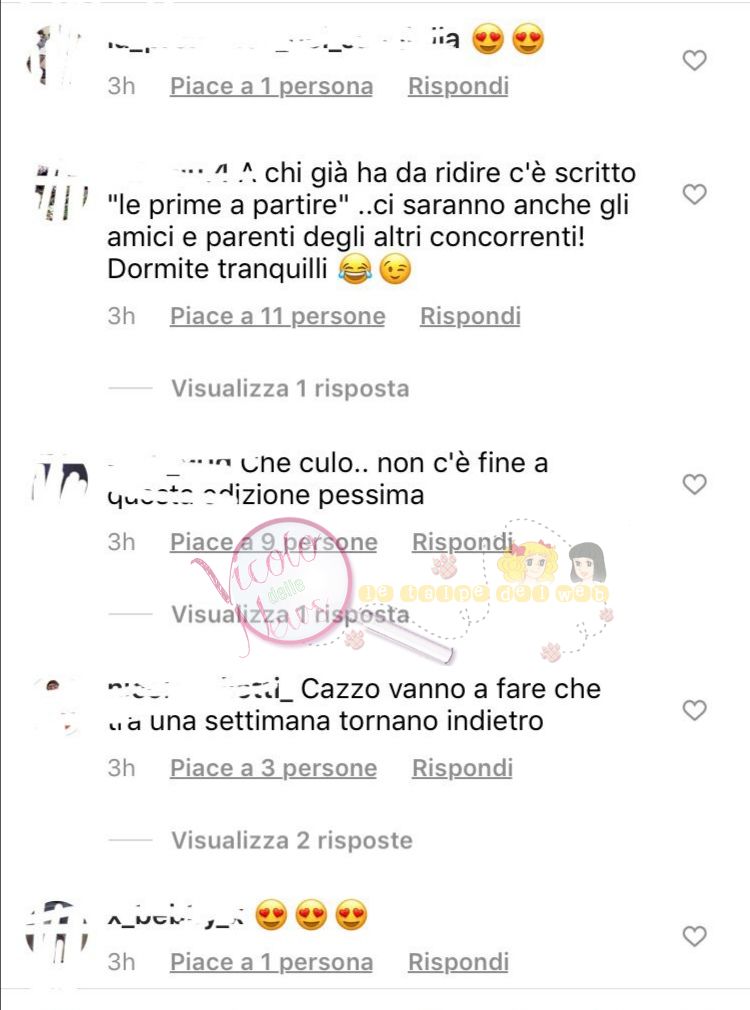Click Rispondi under the Dormite tranquilli comment
The height and width of the screenshot is (1010, 750).
click(x=470, y=316)
